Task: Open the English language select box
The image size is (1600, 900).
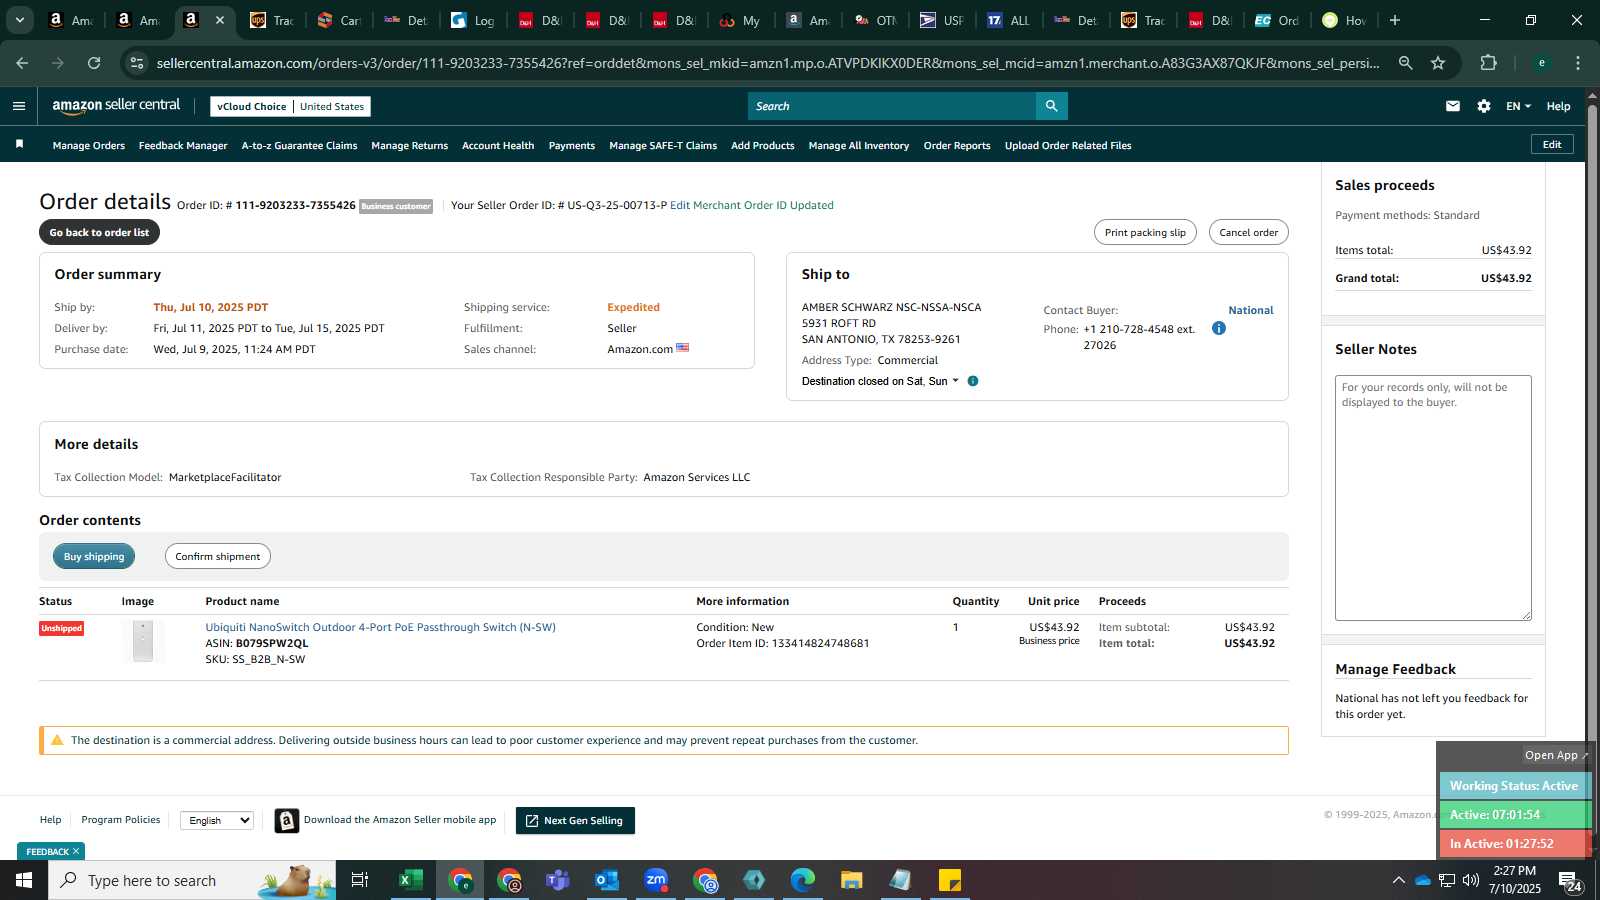Action: [217, 820]
